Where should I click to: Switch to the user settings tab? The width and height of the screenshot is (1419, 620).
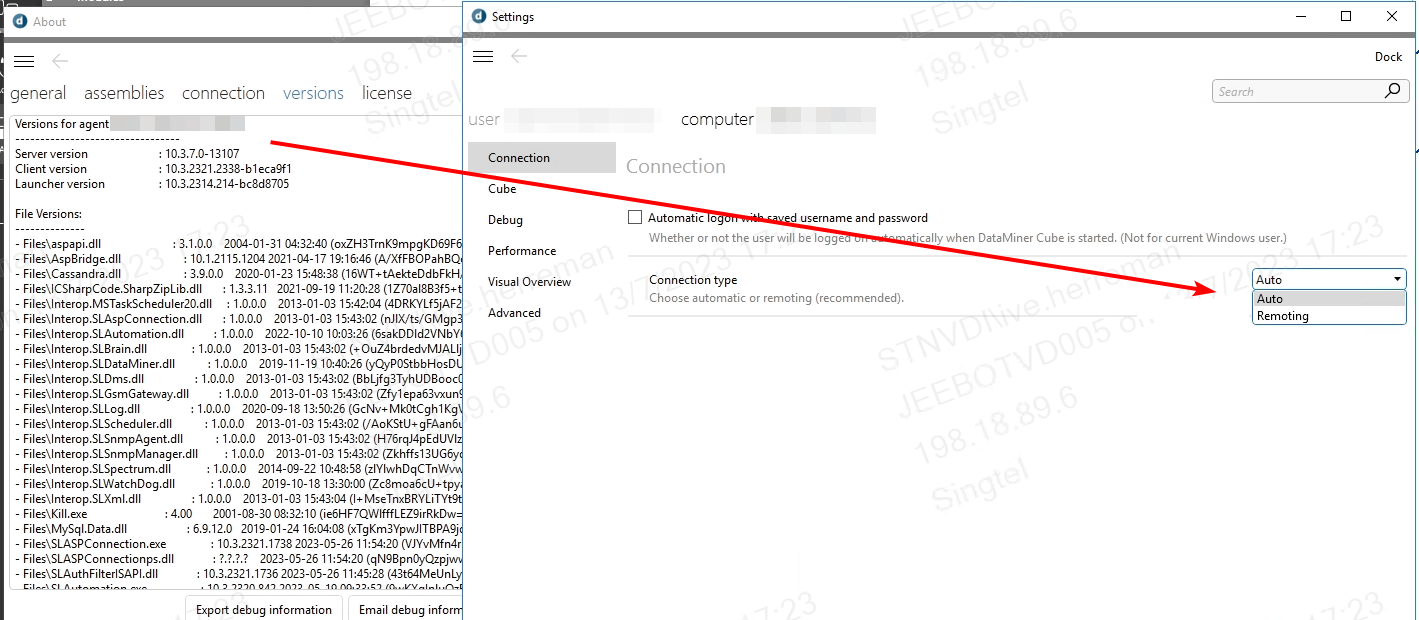(x=484, y=119)
